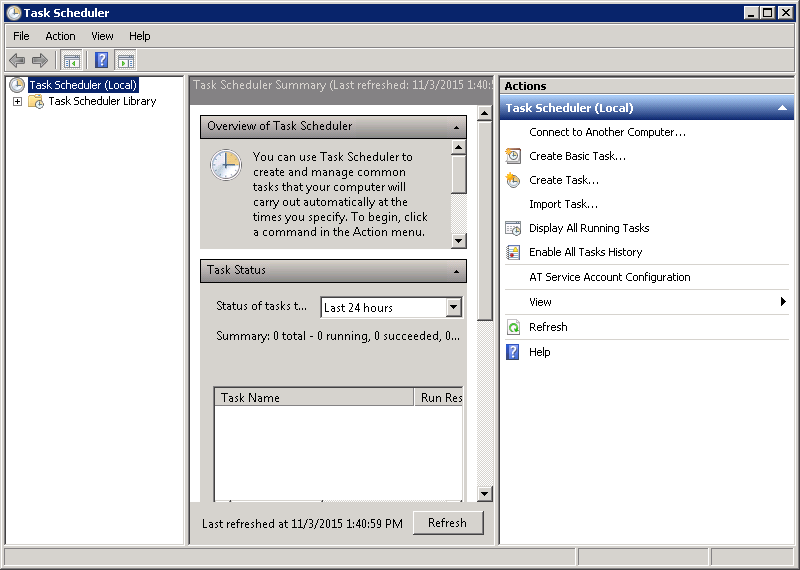
Task: Select Enable All Tasks History action
Action: click(586, 252)
